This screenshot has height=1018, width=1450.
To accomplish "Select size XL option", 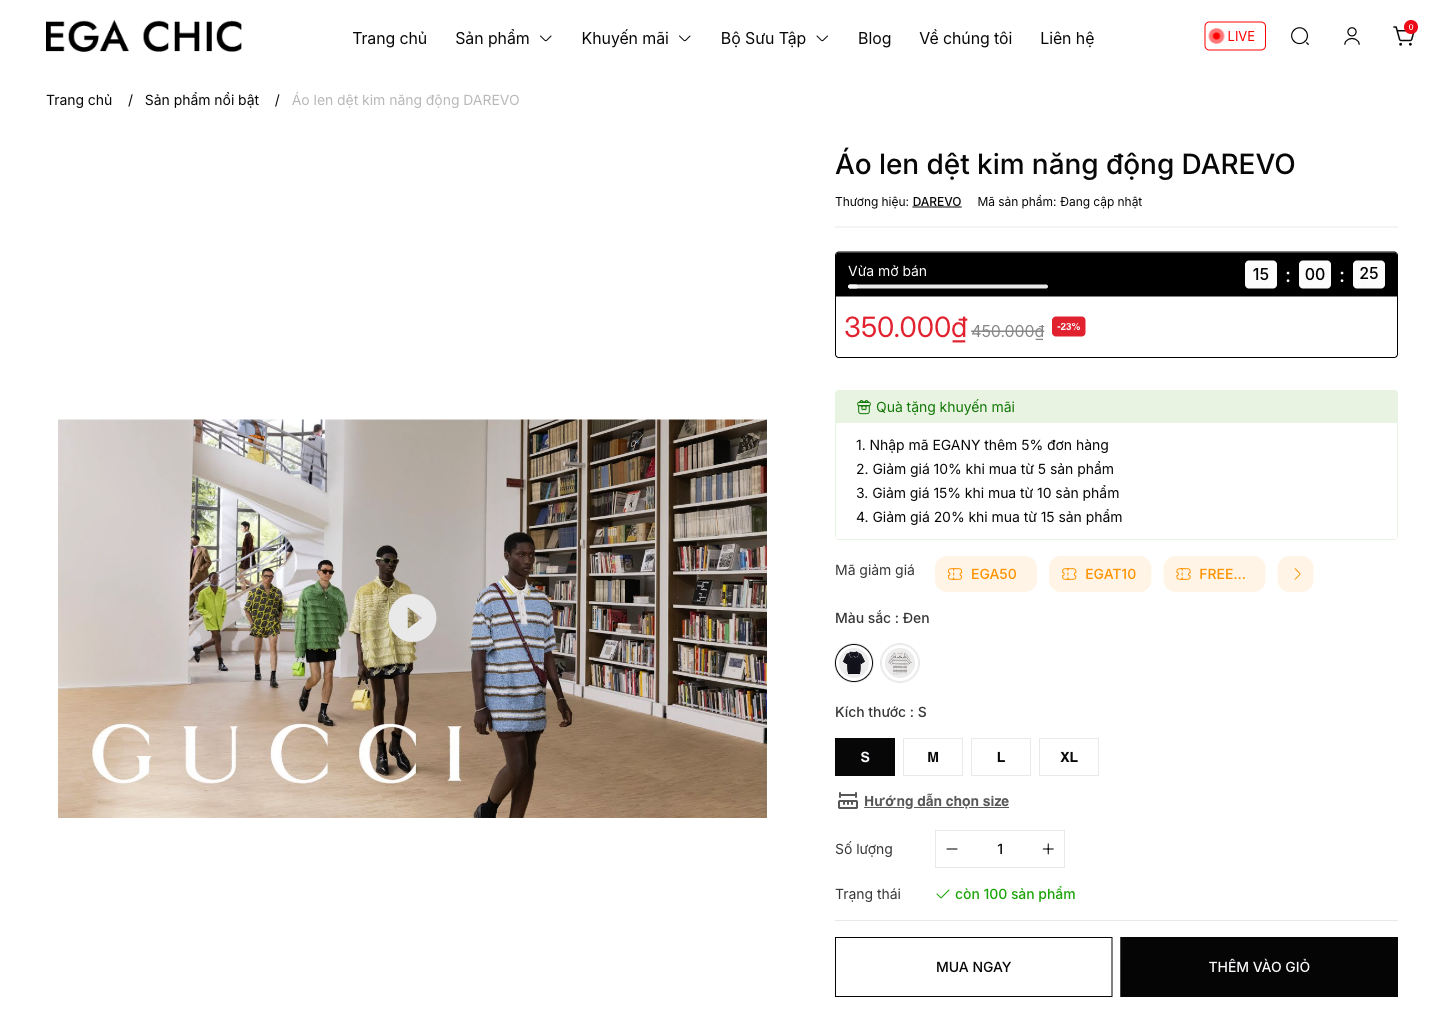I will (x=1069, y=757).
